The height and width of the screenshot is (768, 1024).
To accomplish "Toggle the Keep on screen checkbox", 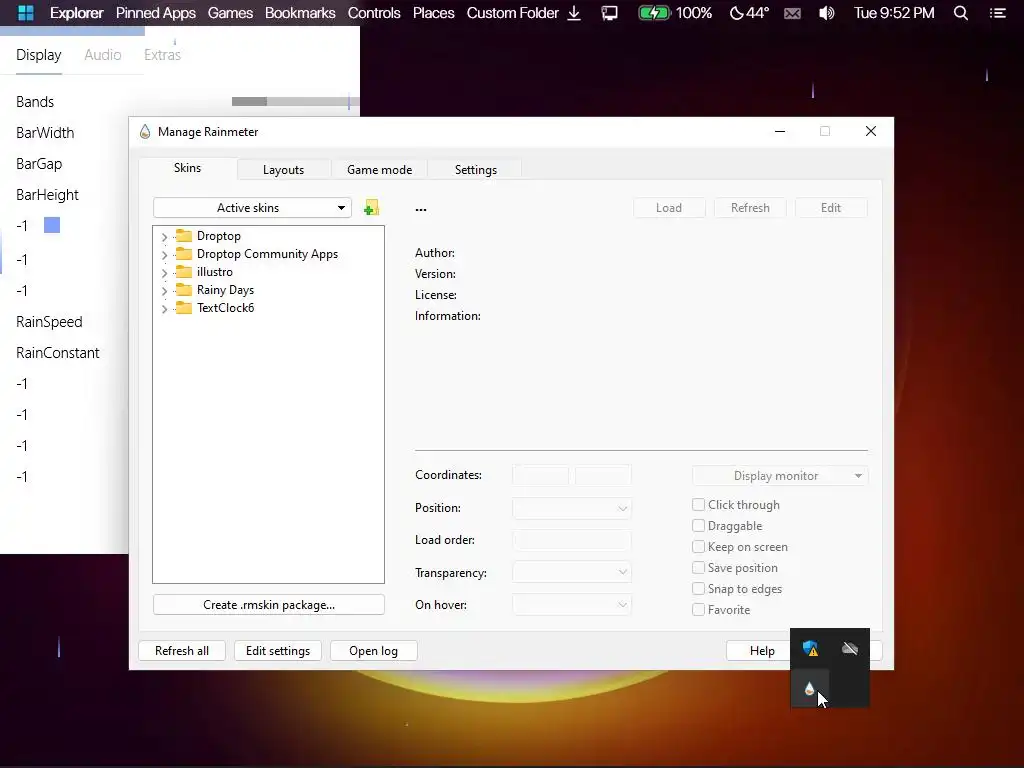I will [x=698, y=547].
